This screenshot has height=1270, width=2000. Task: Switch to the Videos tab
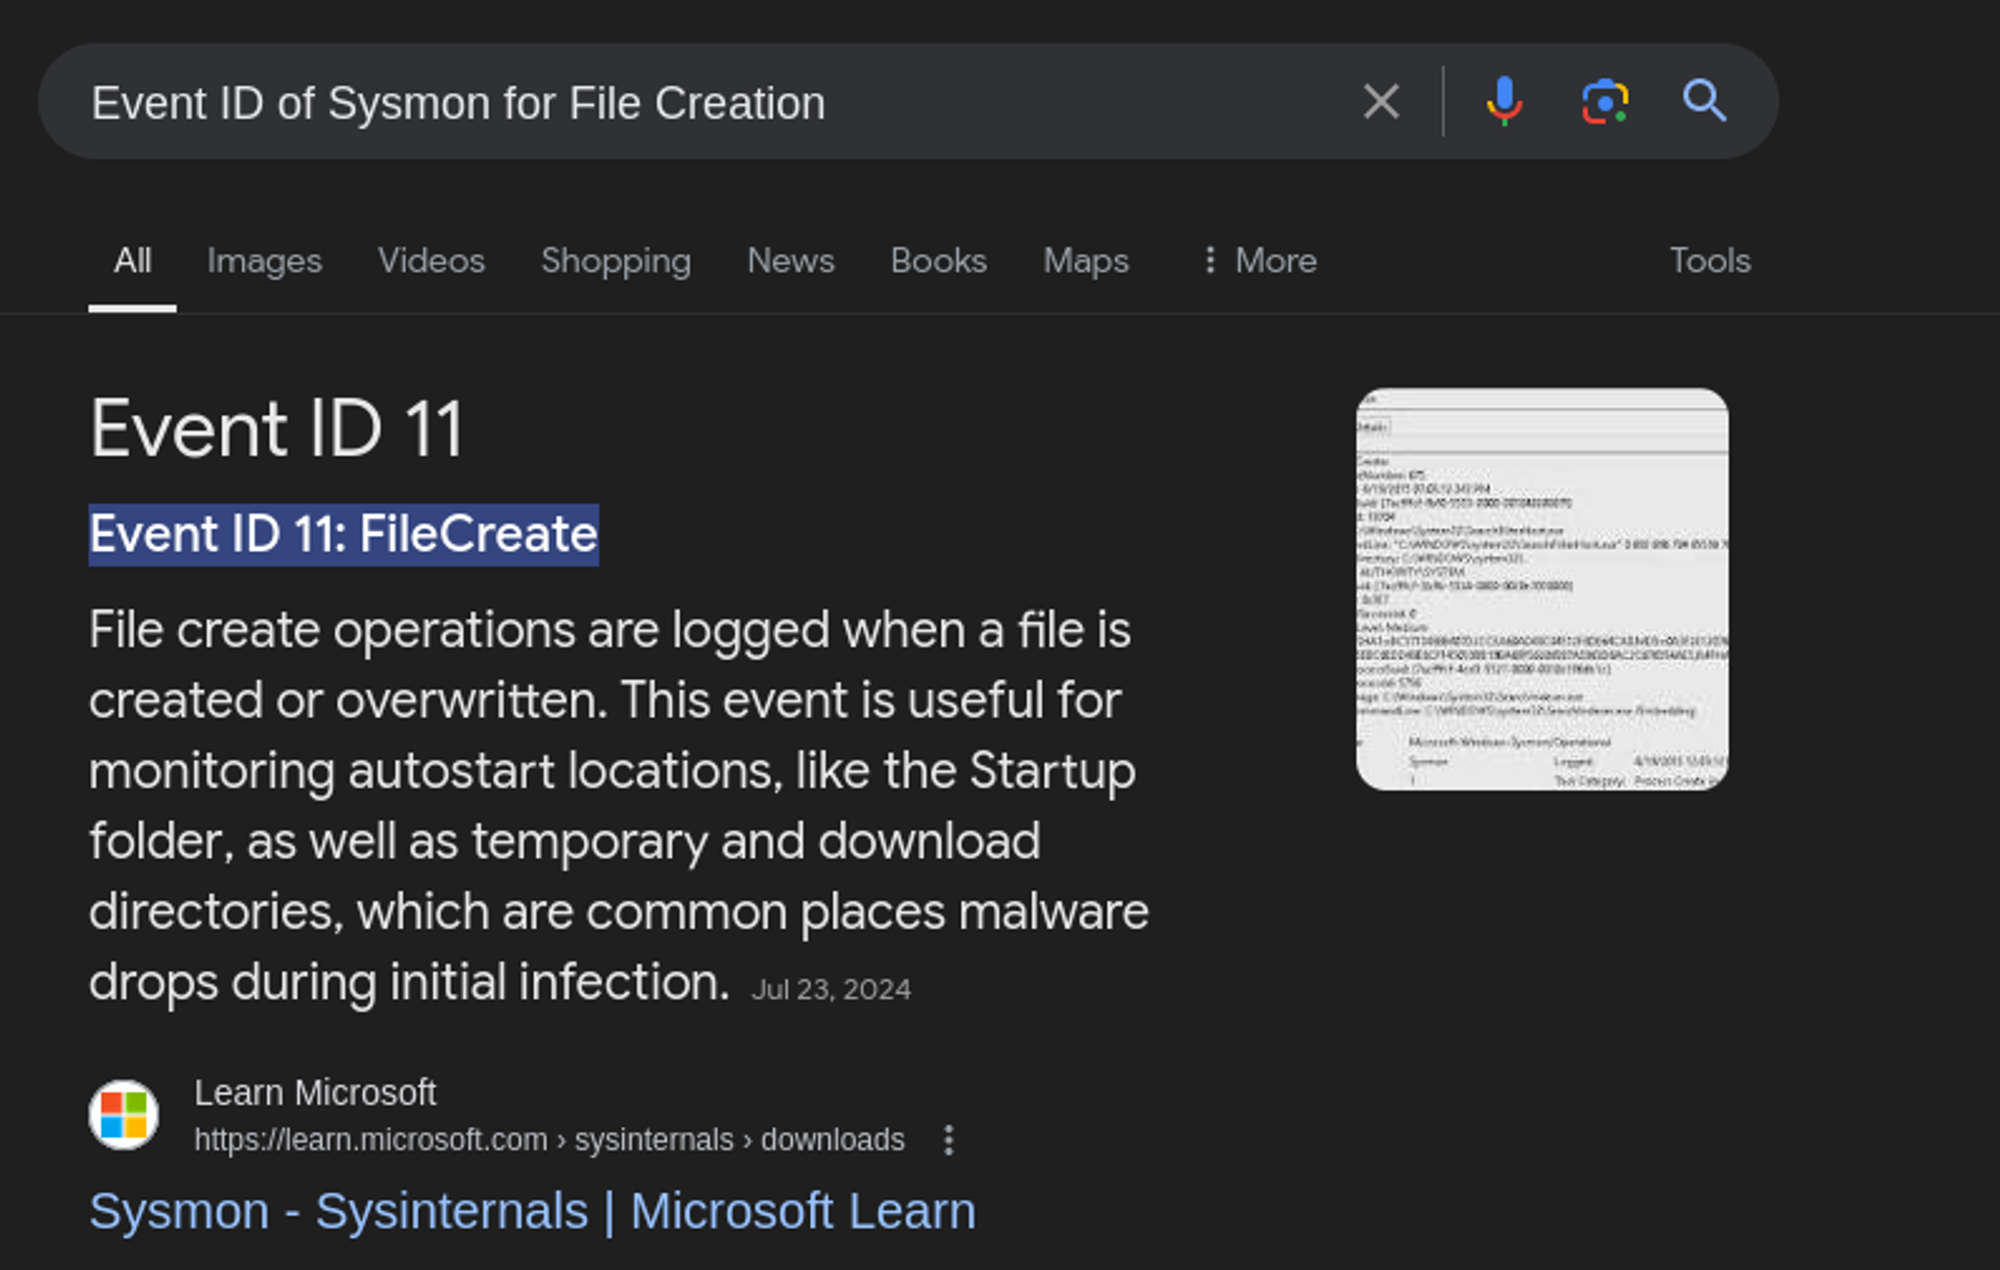[431, 261]
